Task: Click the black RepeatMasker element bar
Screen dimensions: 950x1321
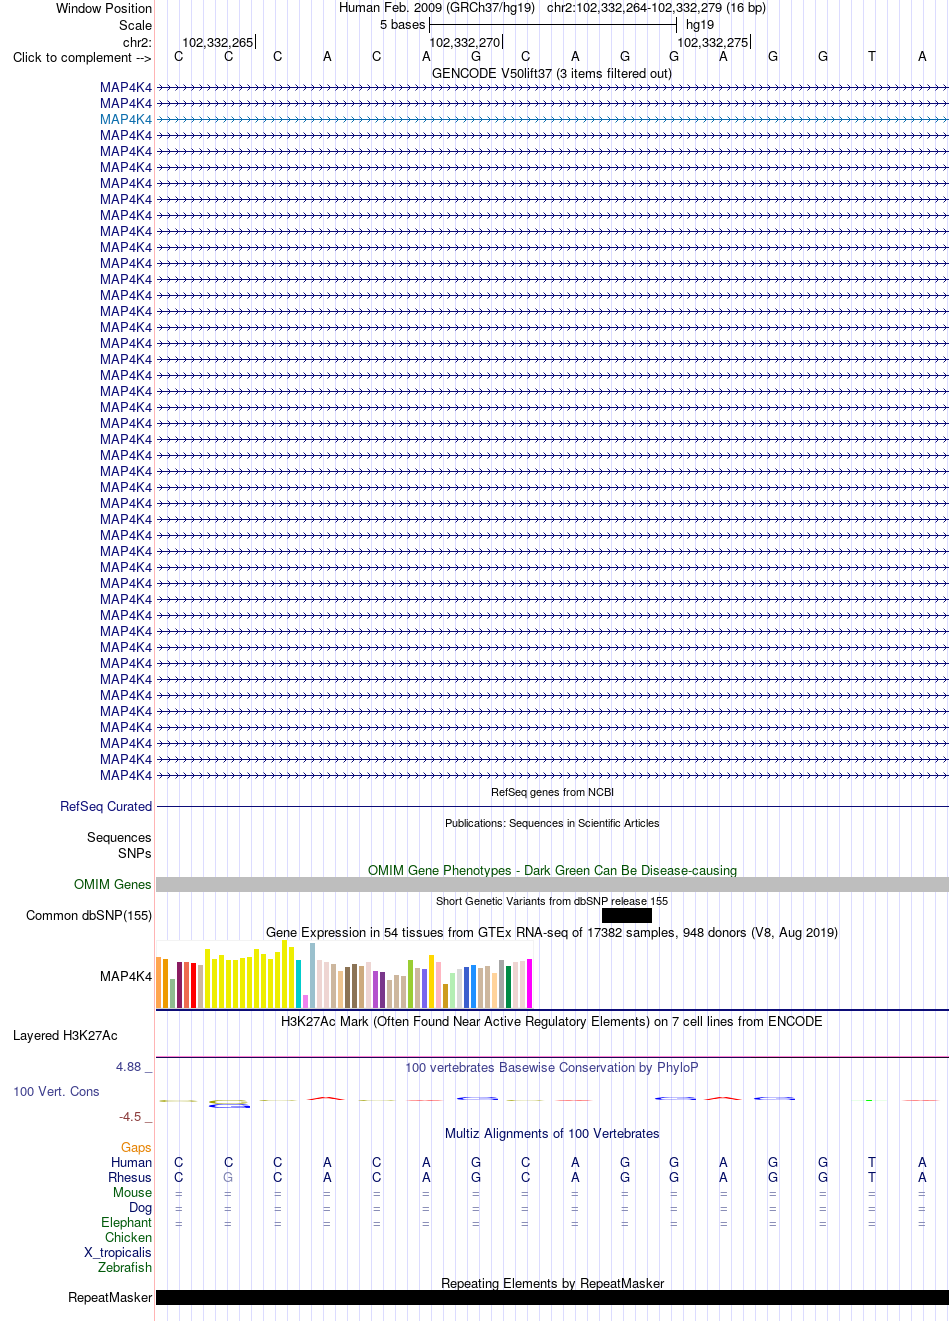Action: [552, 1297]
